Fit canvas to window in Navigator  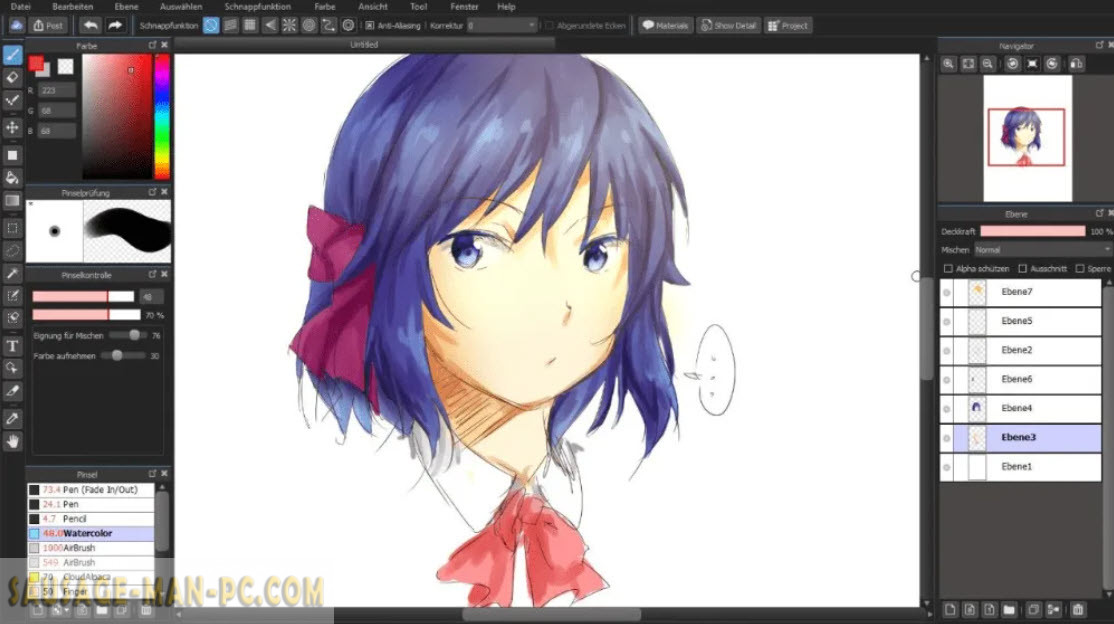tap(968, 64)
